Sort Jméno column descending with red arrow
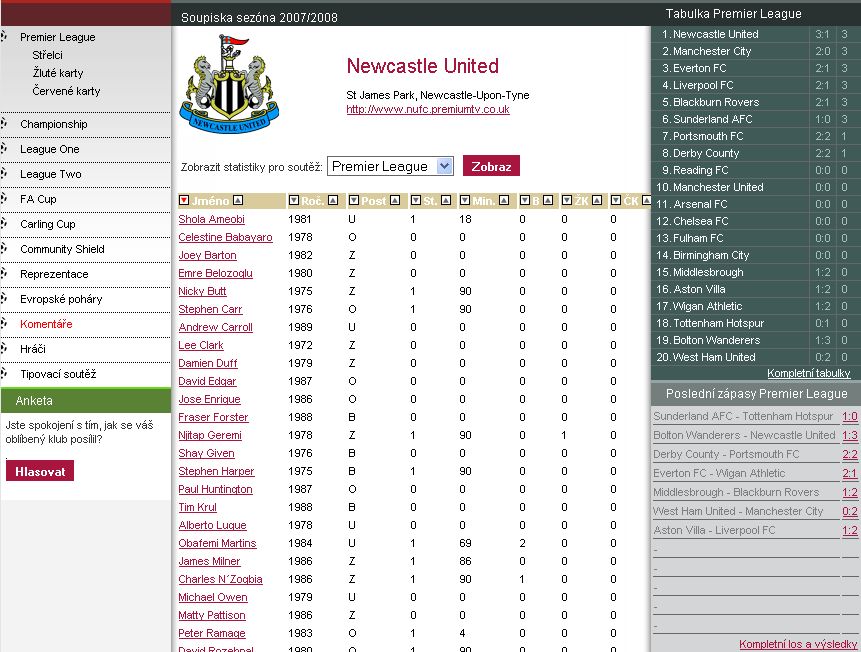The height and width of the screenshot is (652, 861). click(184, 200)
